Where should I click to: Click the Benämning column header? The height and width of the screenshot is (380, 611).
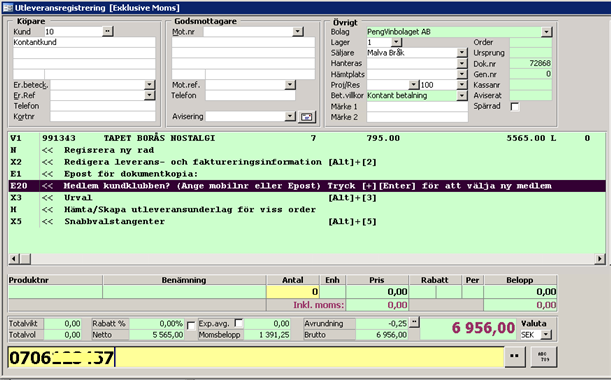pos(184,280)
